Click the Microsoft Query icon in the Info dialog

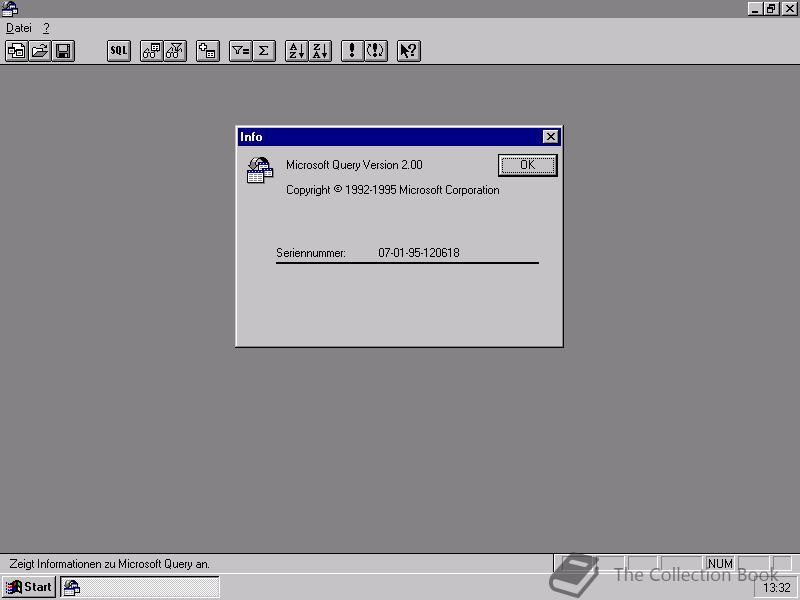coord(260,170)
